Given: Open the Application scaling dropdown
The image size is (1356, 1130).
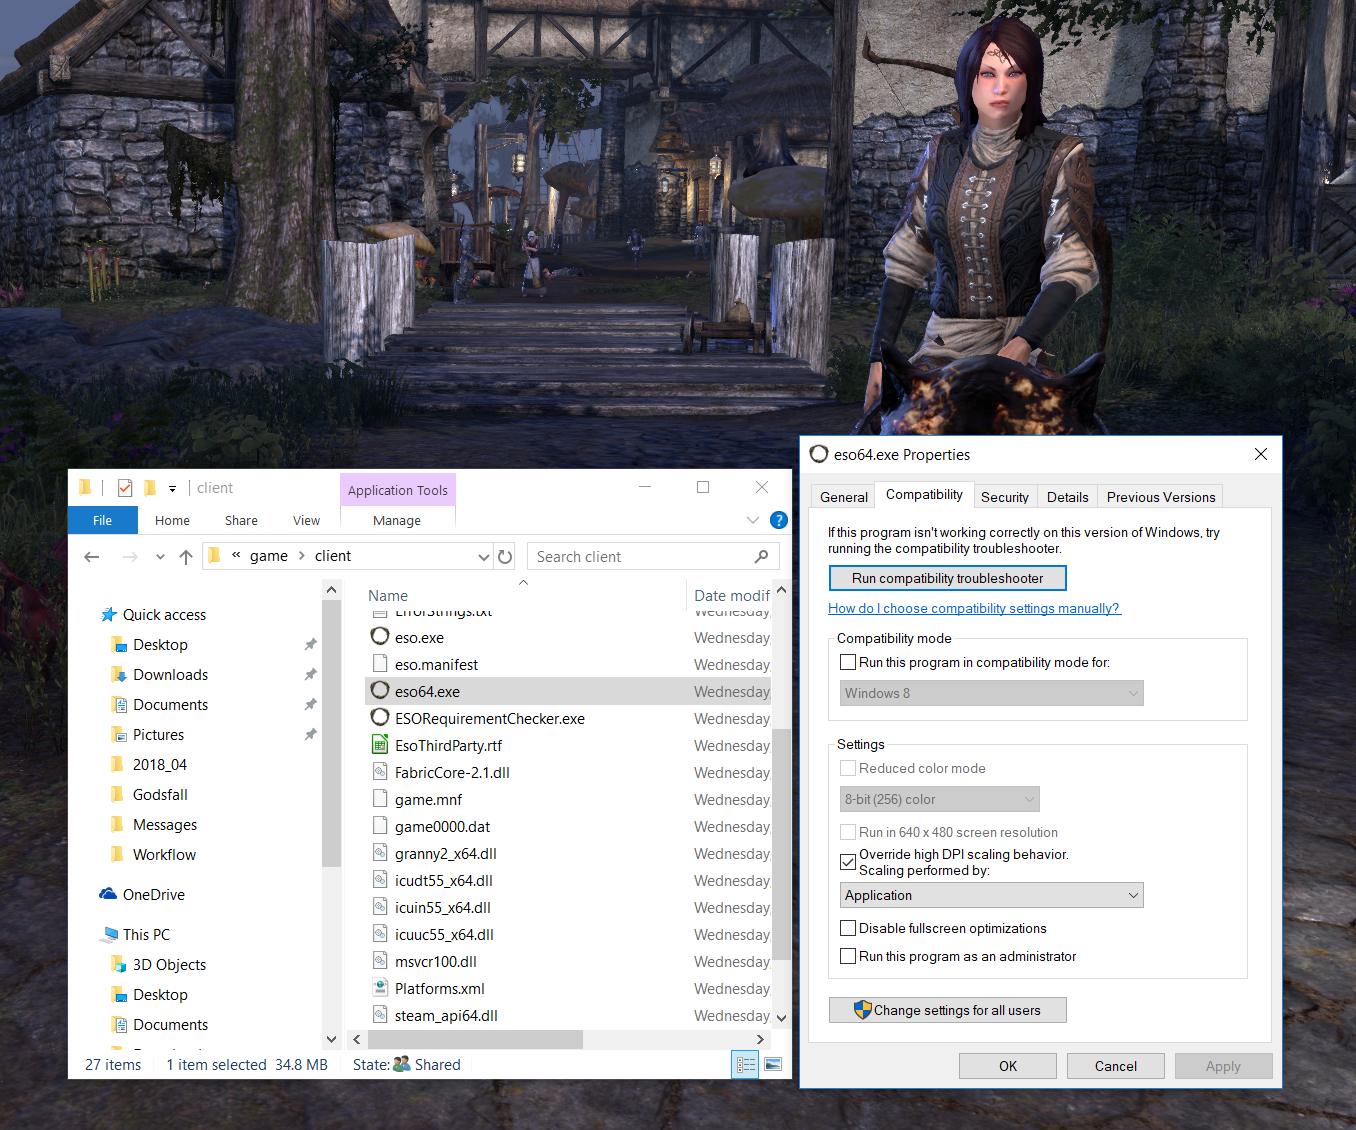Looking at the screenshot, I should click(991, 896).
